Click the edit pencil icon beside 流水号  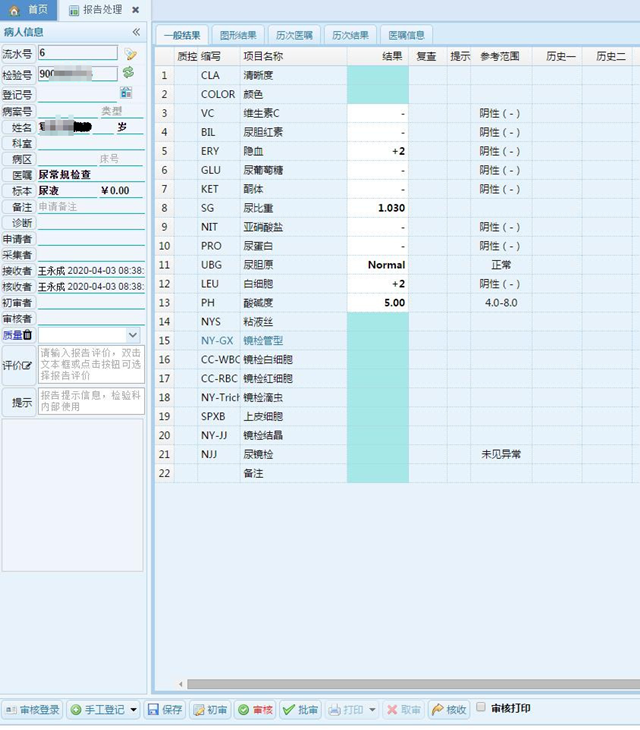(130, 53)
